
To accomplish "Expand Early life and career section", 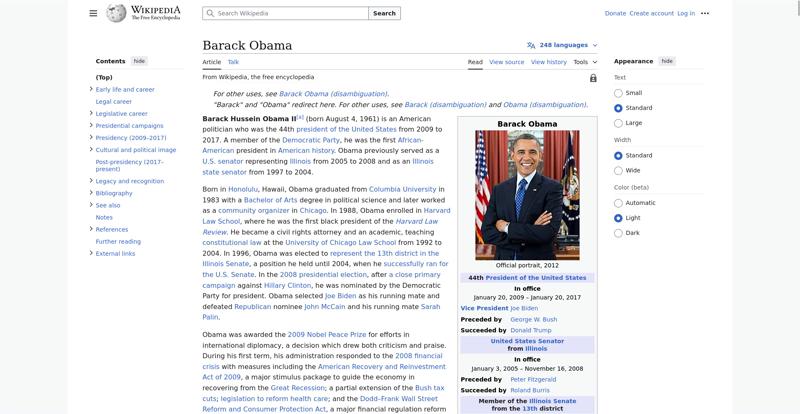I will pos(91,89).
